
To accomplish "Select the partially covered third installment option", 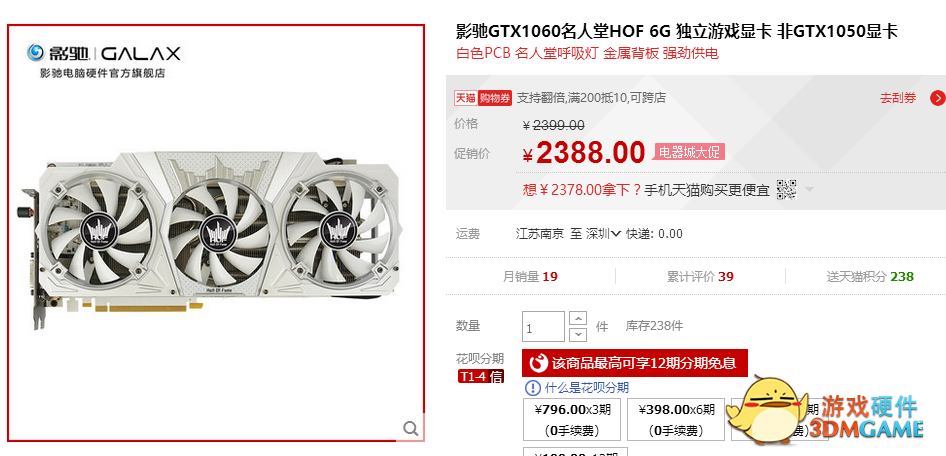I will click(778, 419).
